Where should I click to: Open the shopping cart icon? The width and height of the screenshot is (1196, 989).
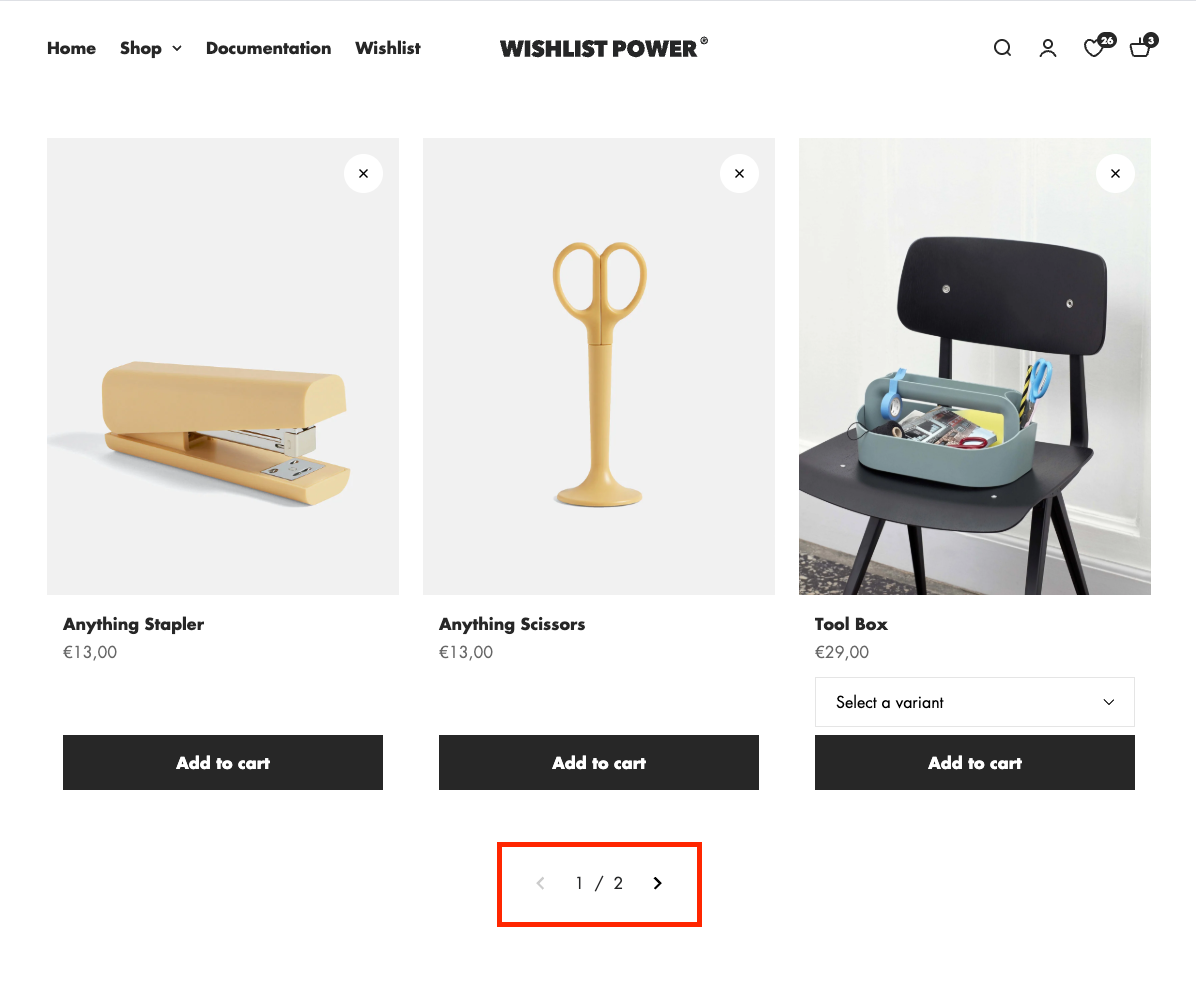tap(1143, 46)
